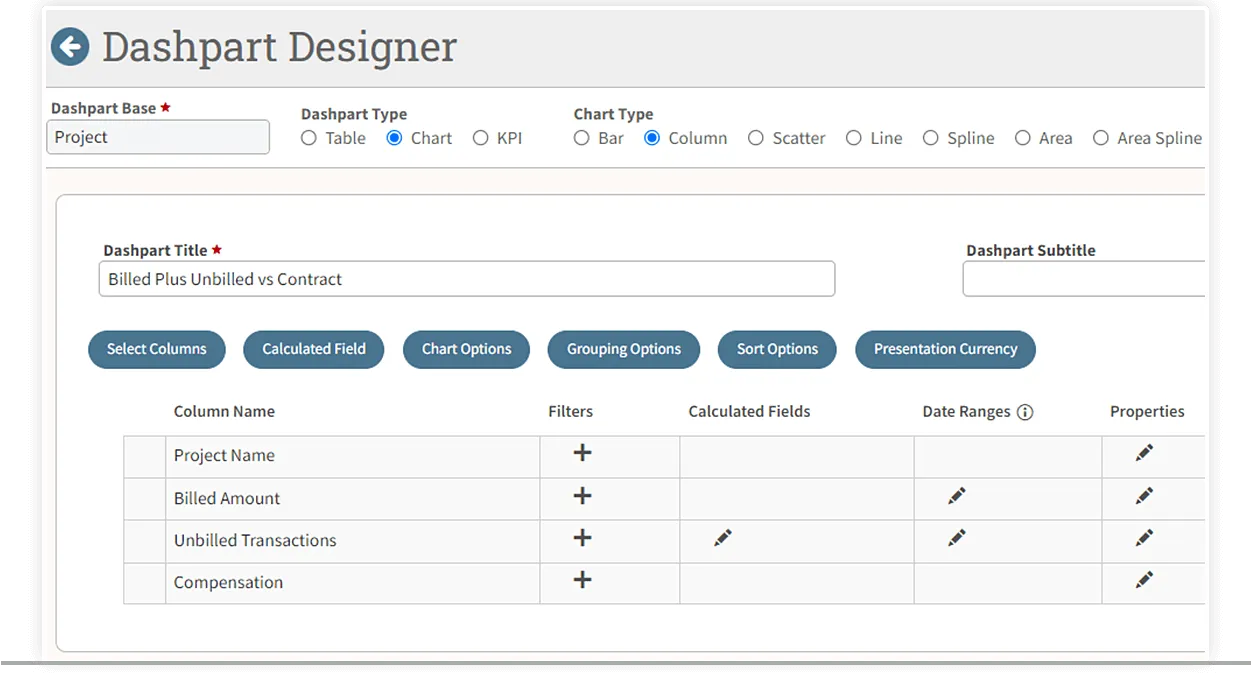This screenshot has height=673, width=1251.
Task: Switch the chart type to Bar
Action: (582, 138)
